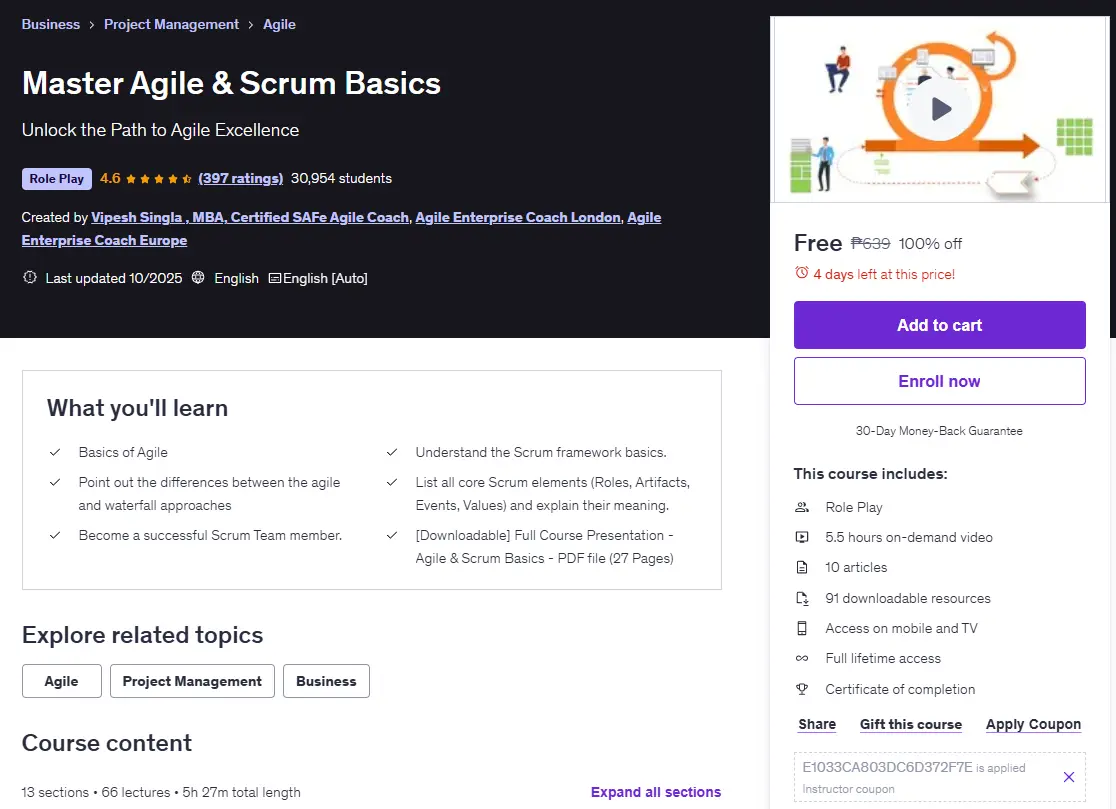Click the applied coupon code text
Screen dimensions: 1116x809
point(888,767)
